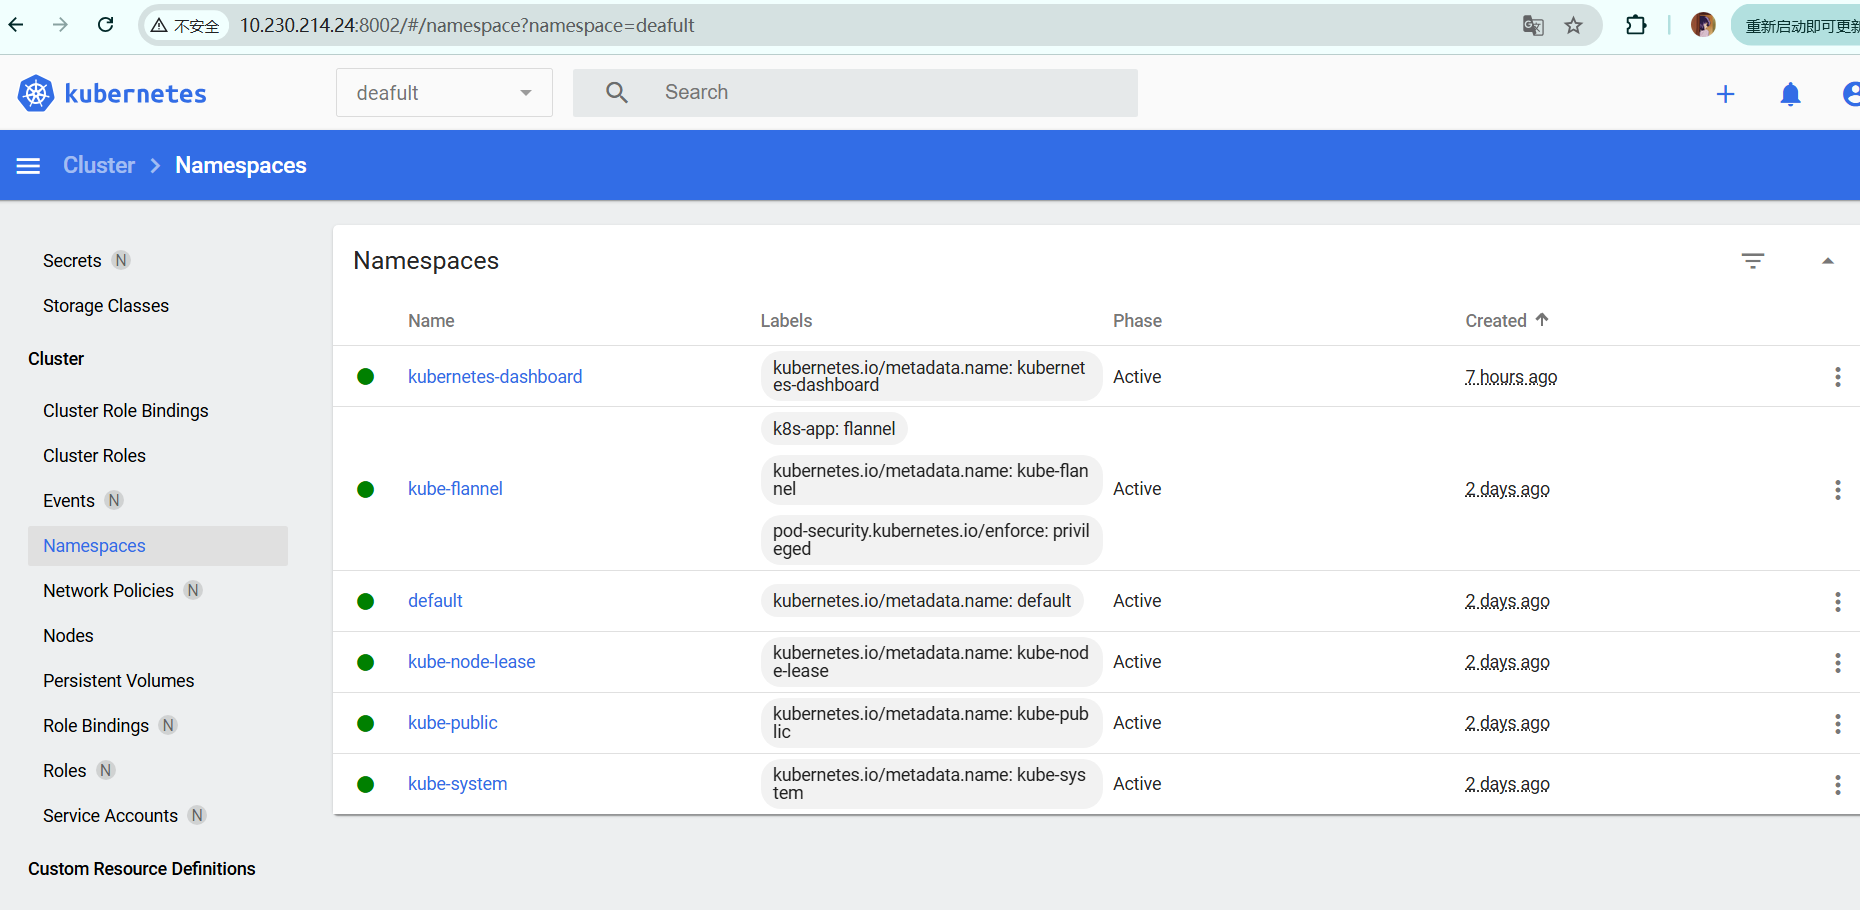Open Cluster Roles in the sidebar
The height and width of the screenshot is (910, 1860).
(94, 456)
